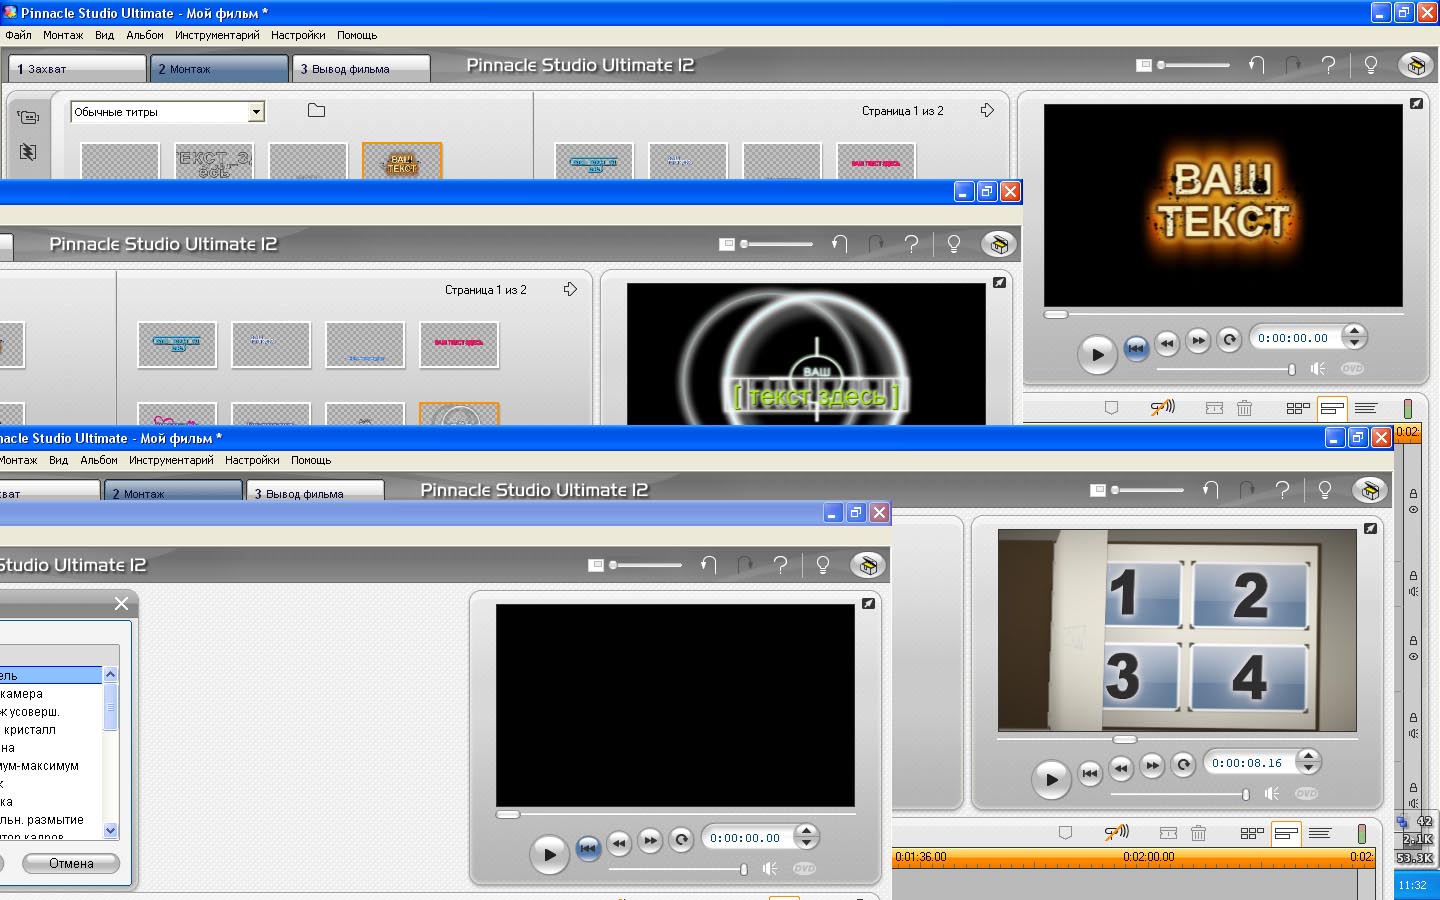Click the scrubber handle under the 1-2-3-4 preview
The height and width of the screenshot is (900, 1440).
[1125, 739]
